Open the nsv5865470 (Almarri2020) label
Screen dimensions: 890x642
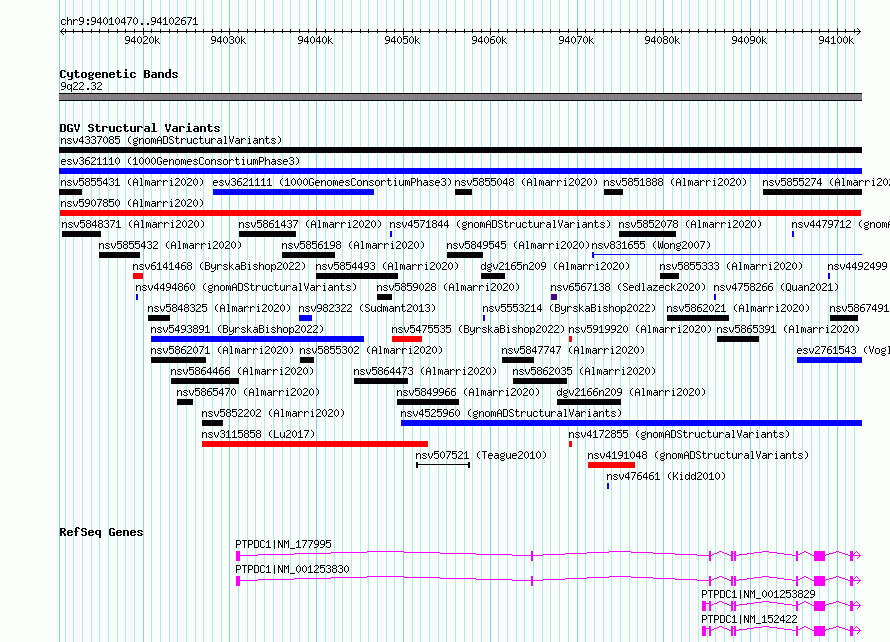(248, 392)
